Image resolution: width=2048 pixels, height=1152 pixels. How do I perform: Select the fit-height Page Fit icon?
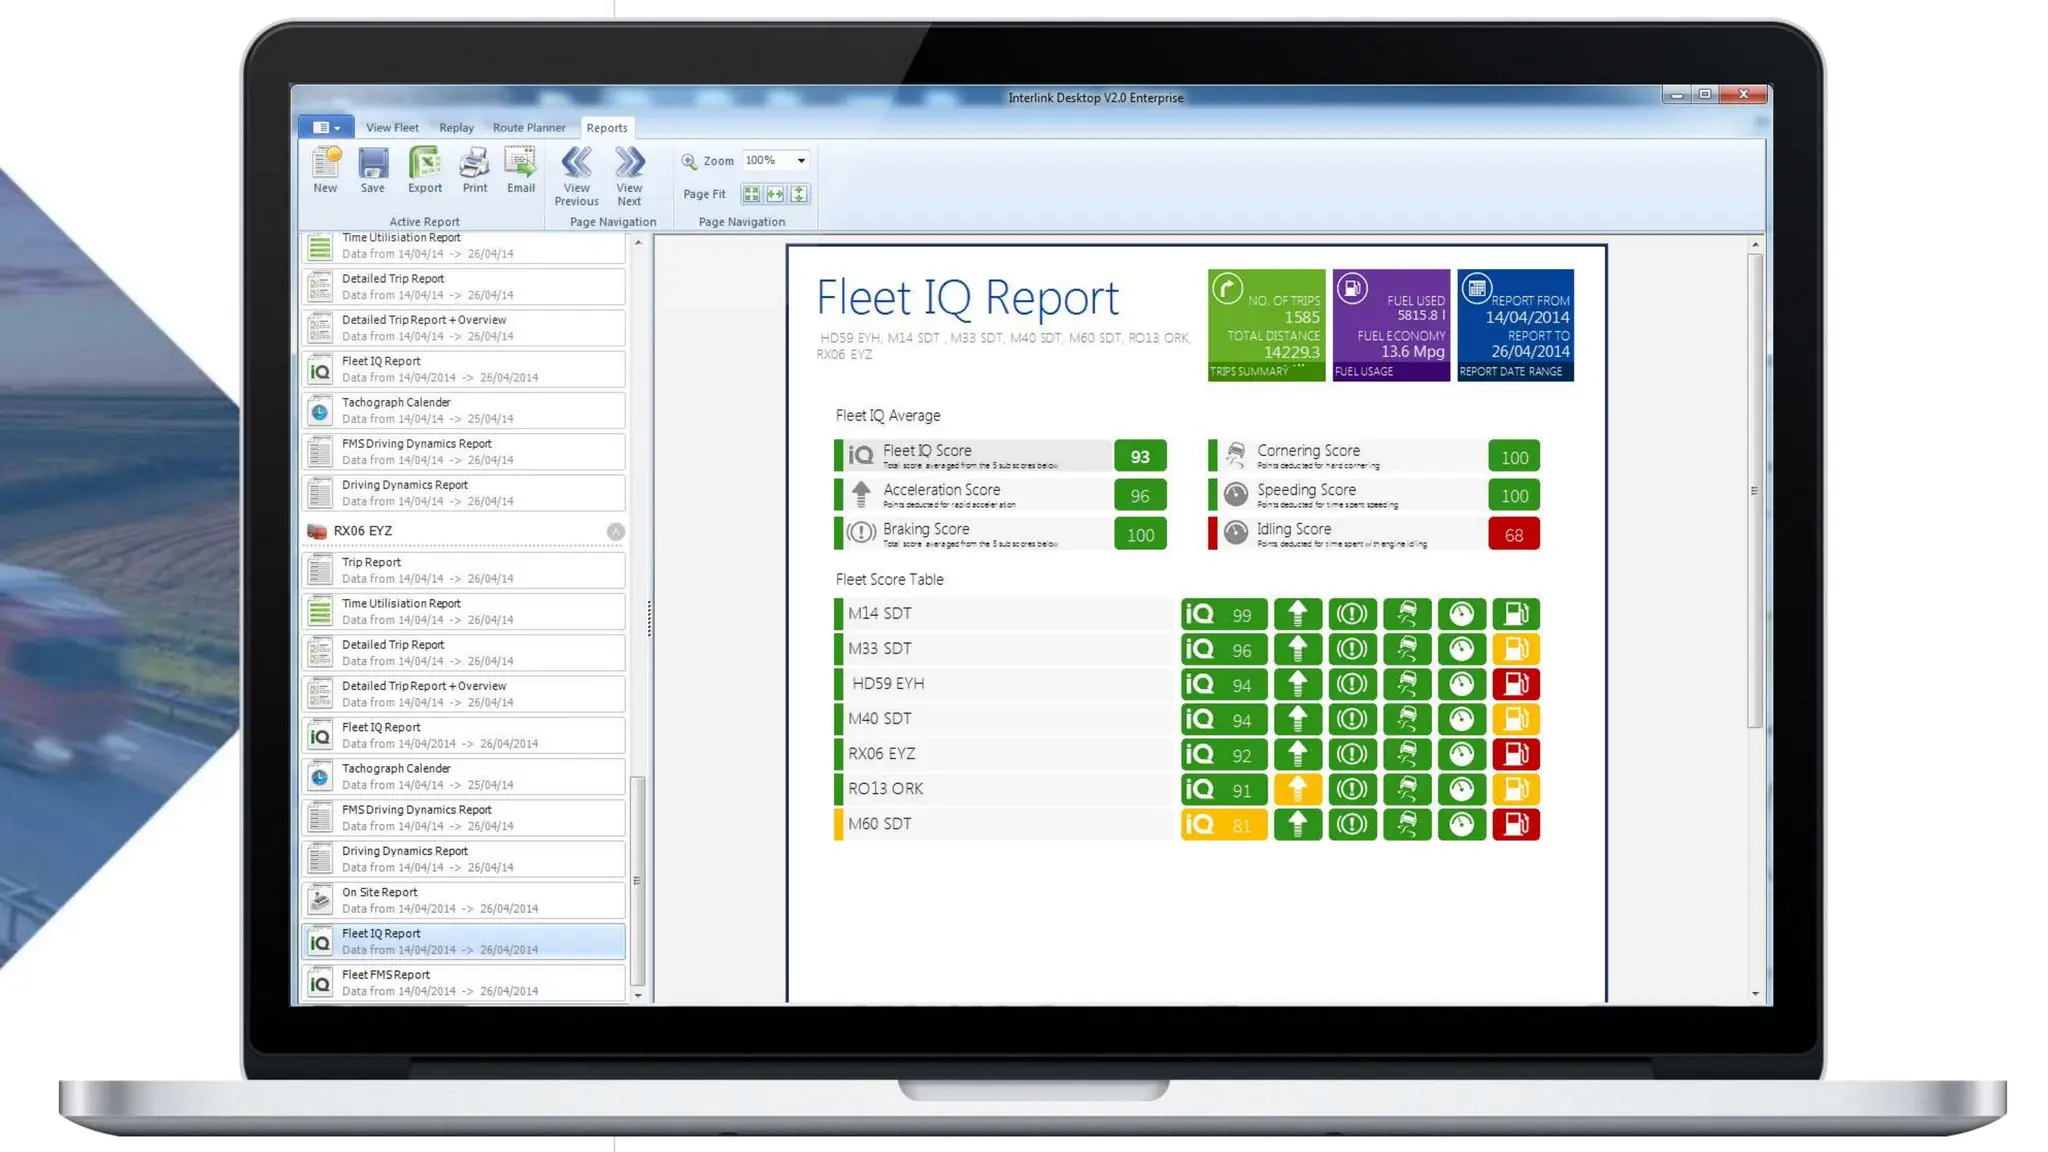tap(799, 194)
